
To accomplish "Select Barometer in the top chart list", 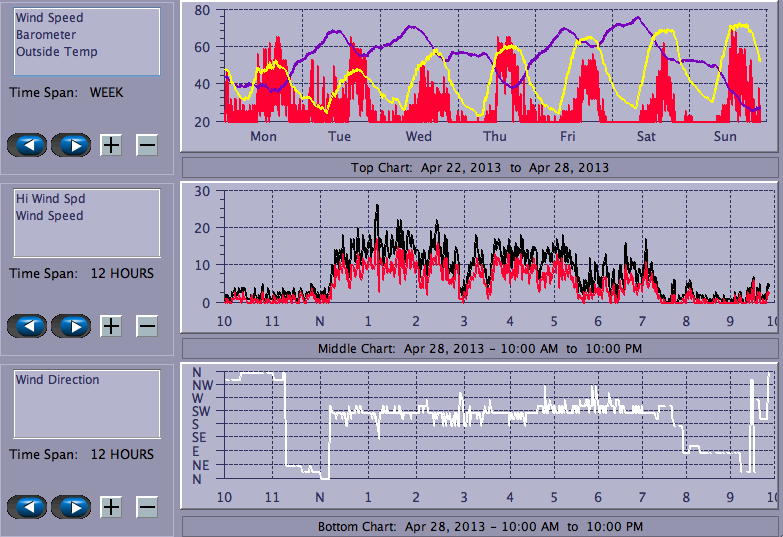I will click(x=46, y=35).
